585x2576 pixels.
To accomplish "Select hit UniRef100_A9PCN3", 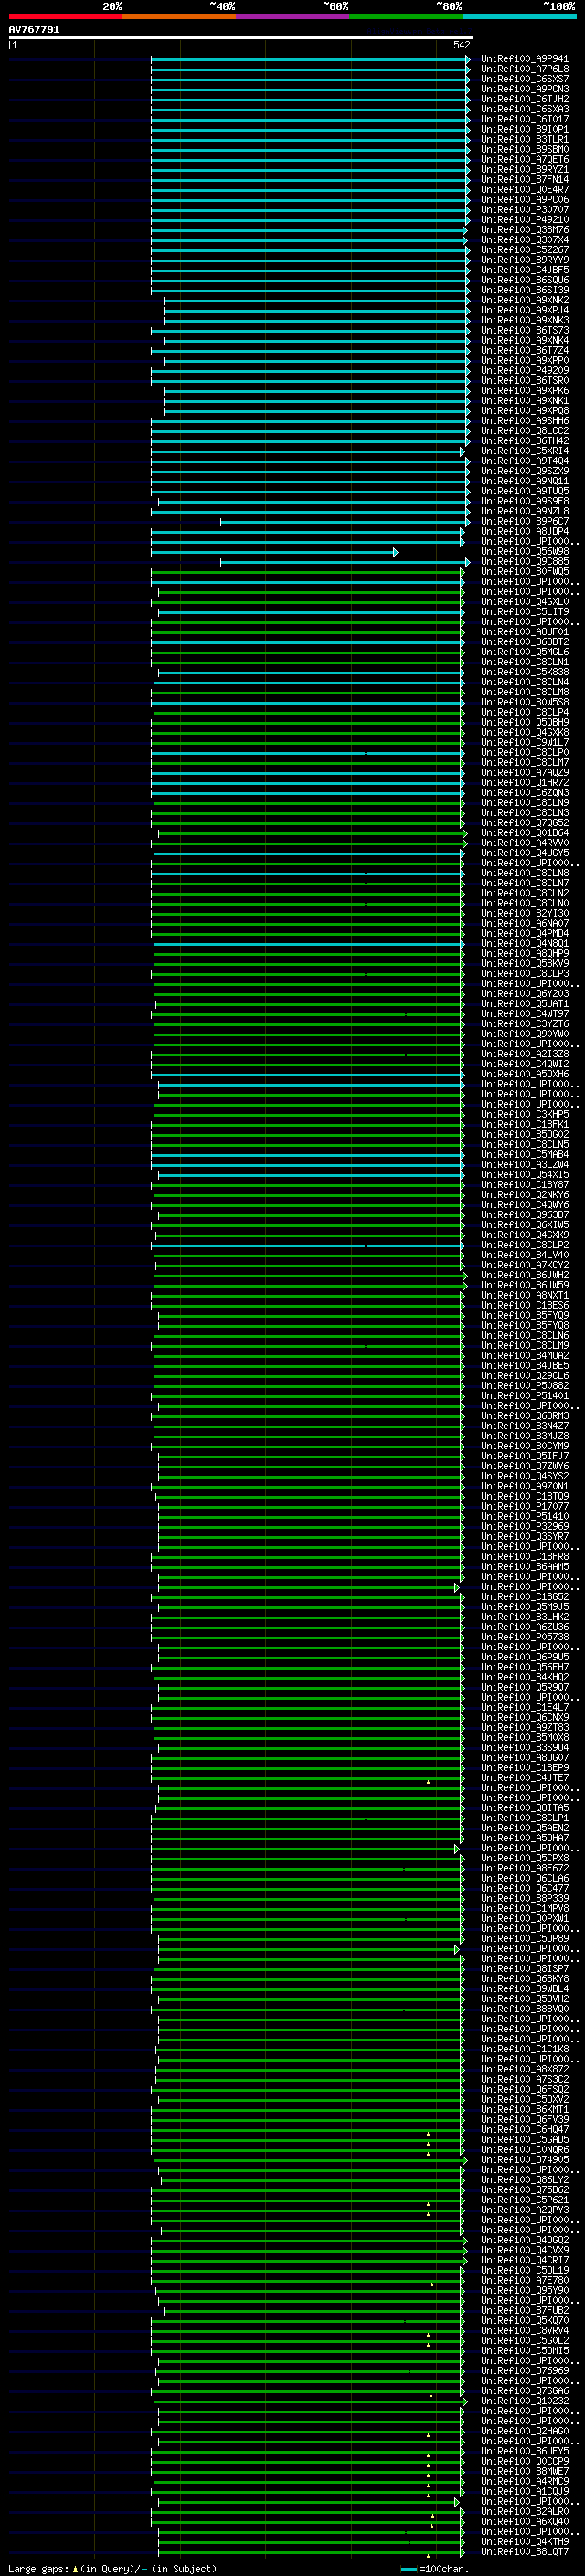I will (x=524, y=89).
